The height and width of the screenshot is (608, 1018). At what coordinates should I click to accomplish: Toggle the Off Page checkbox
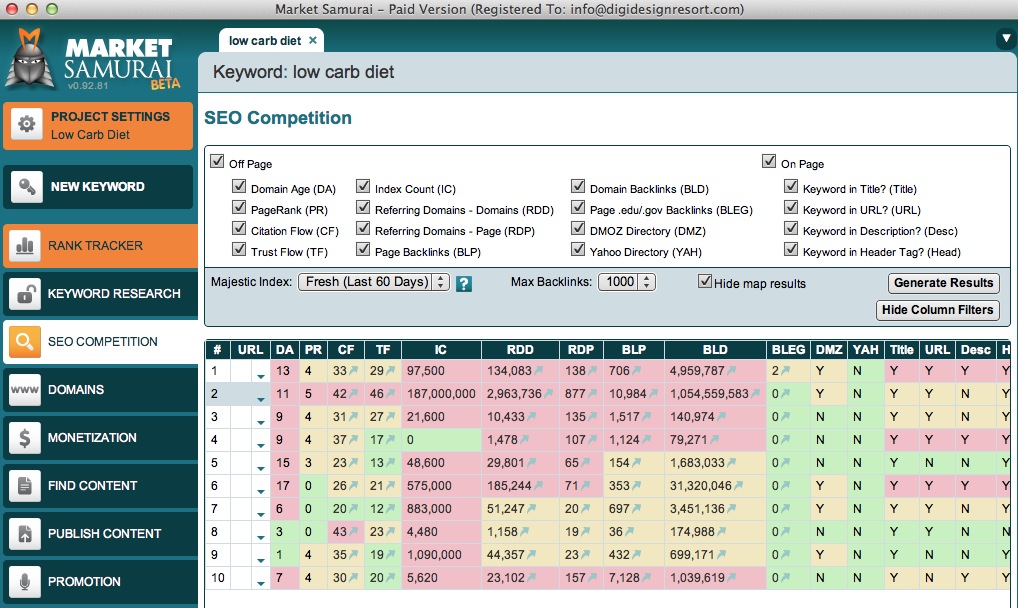[x=217, y=161]
